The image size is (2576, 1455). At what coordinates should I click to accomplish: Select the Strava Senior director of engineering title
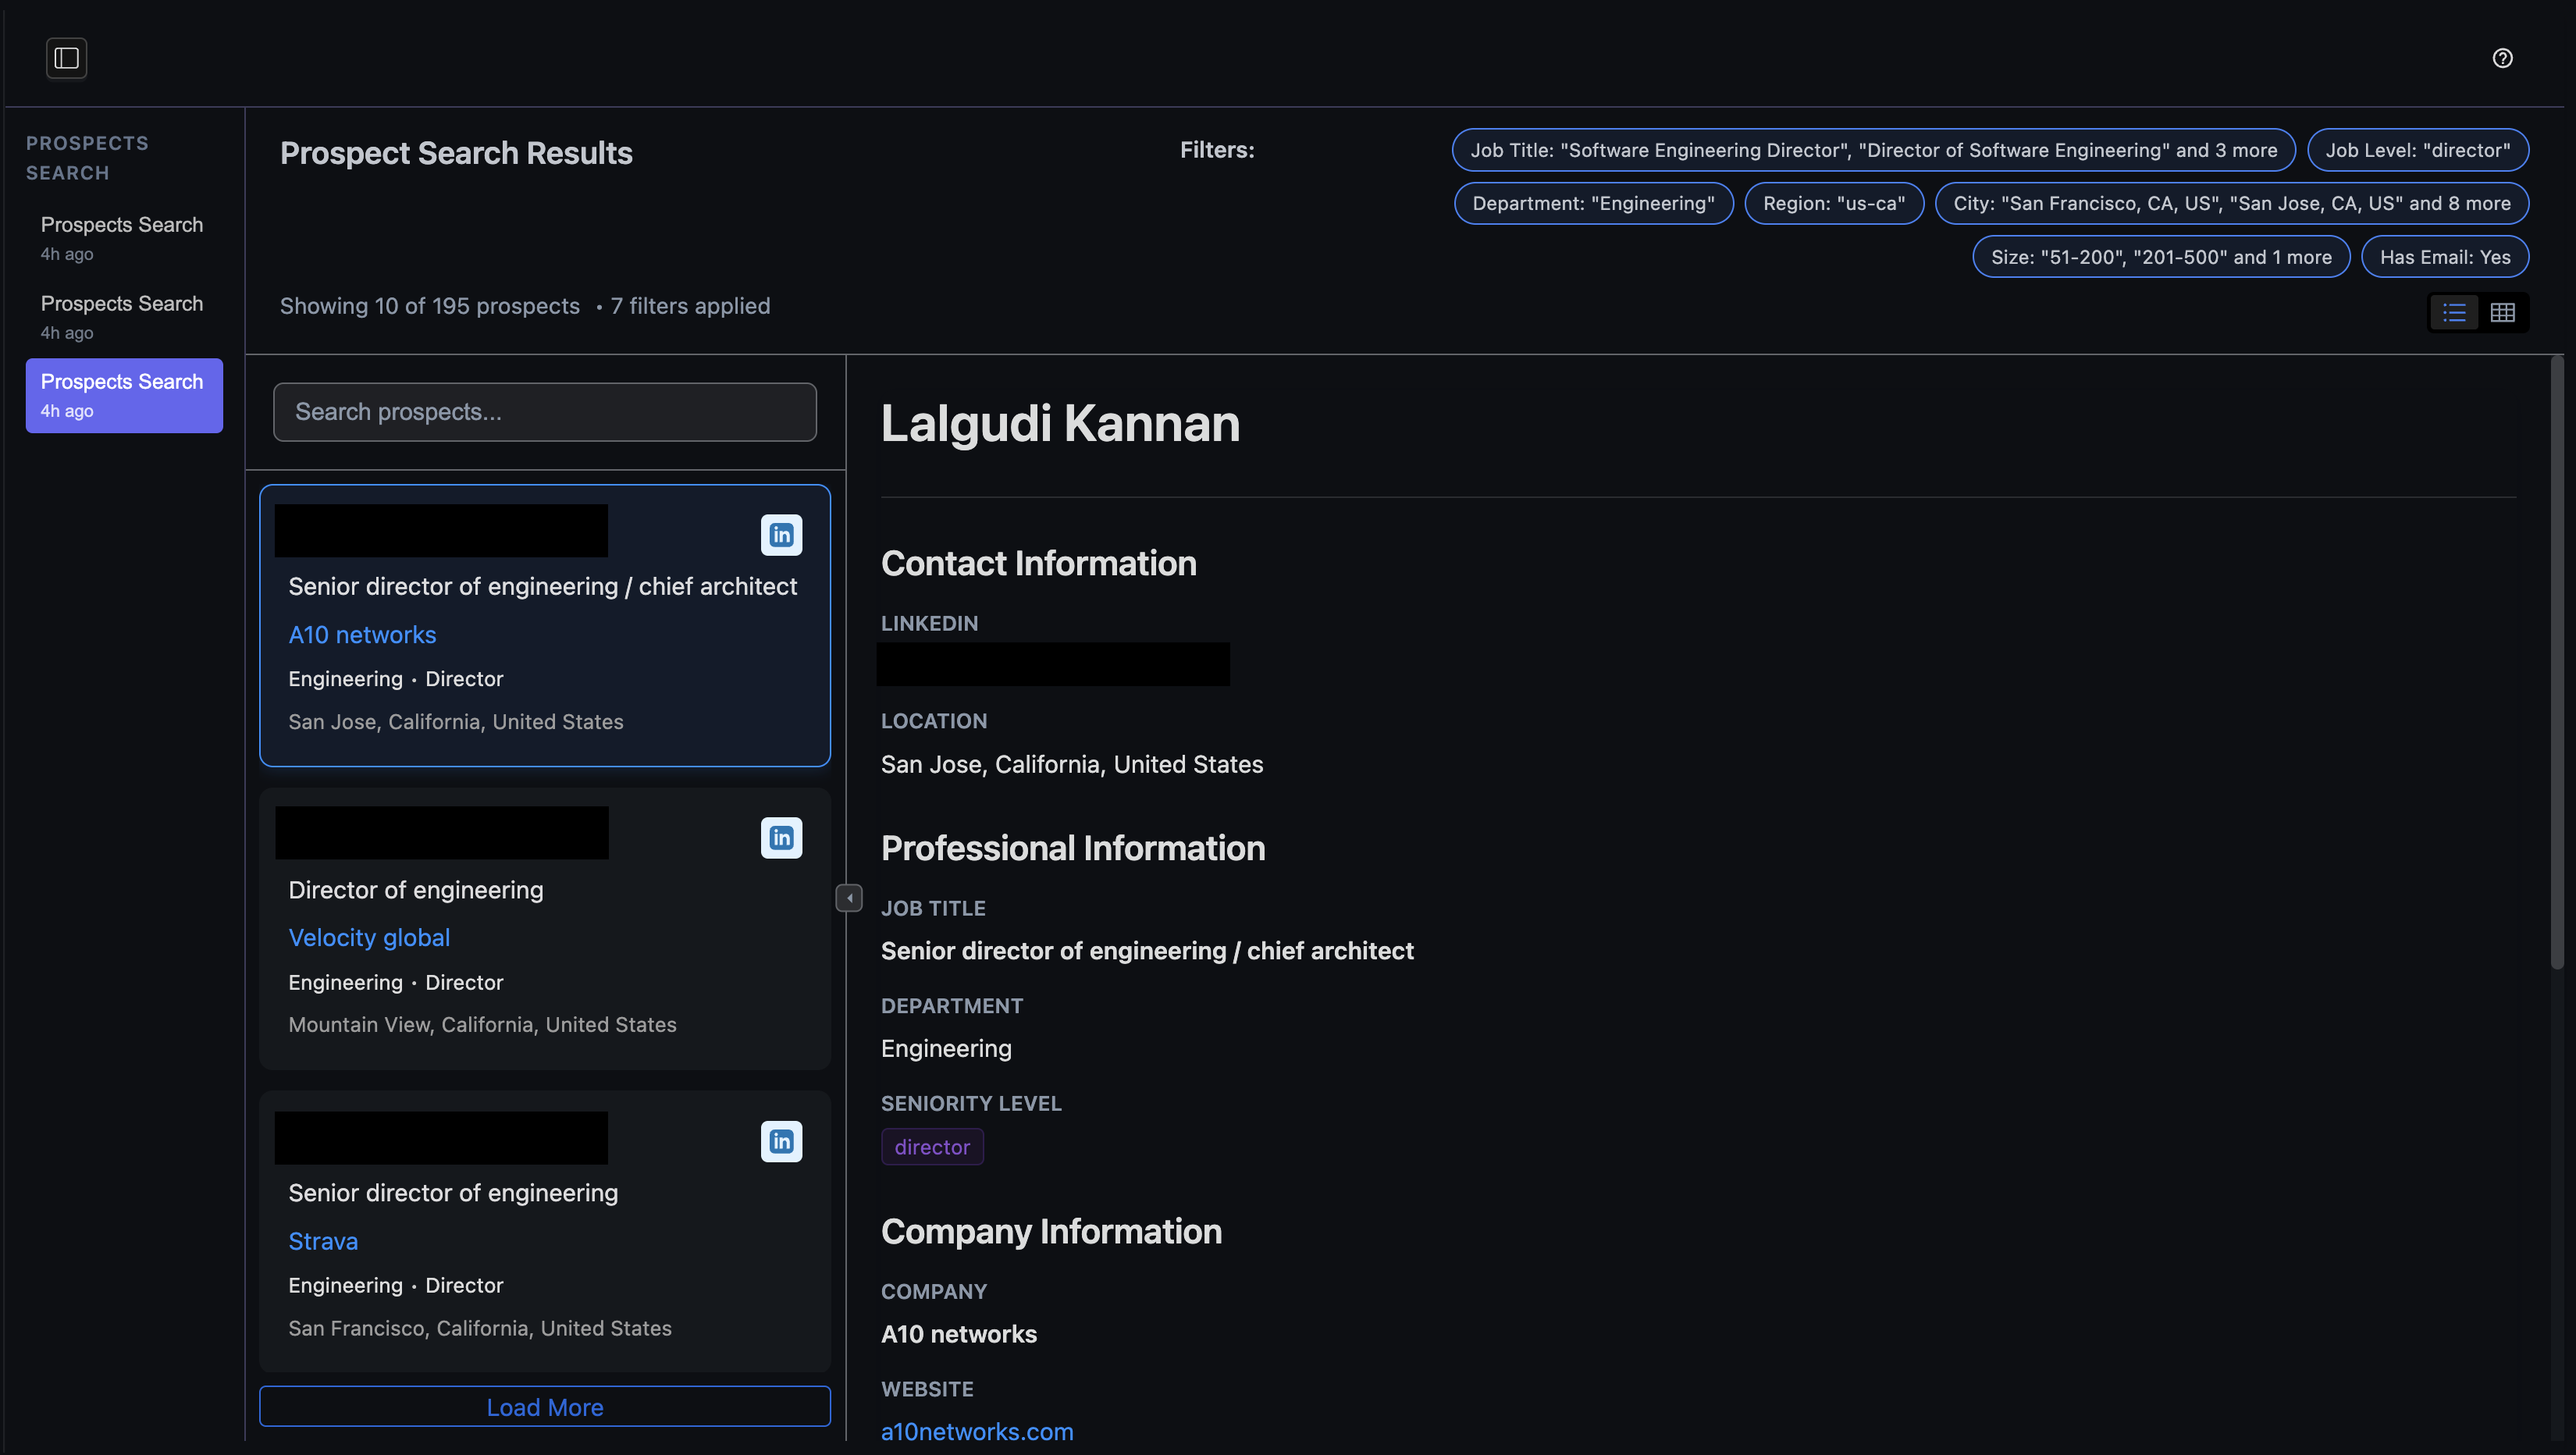click(453, 1193)
